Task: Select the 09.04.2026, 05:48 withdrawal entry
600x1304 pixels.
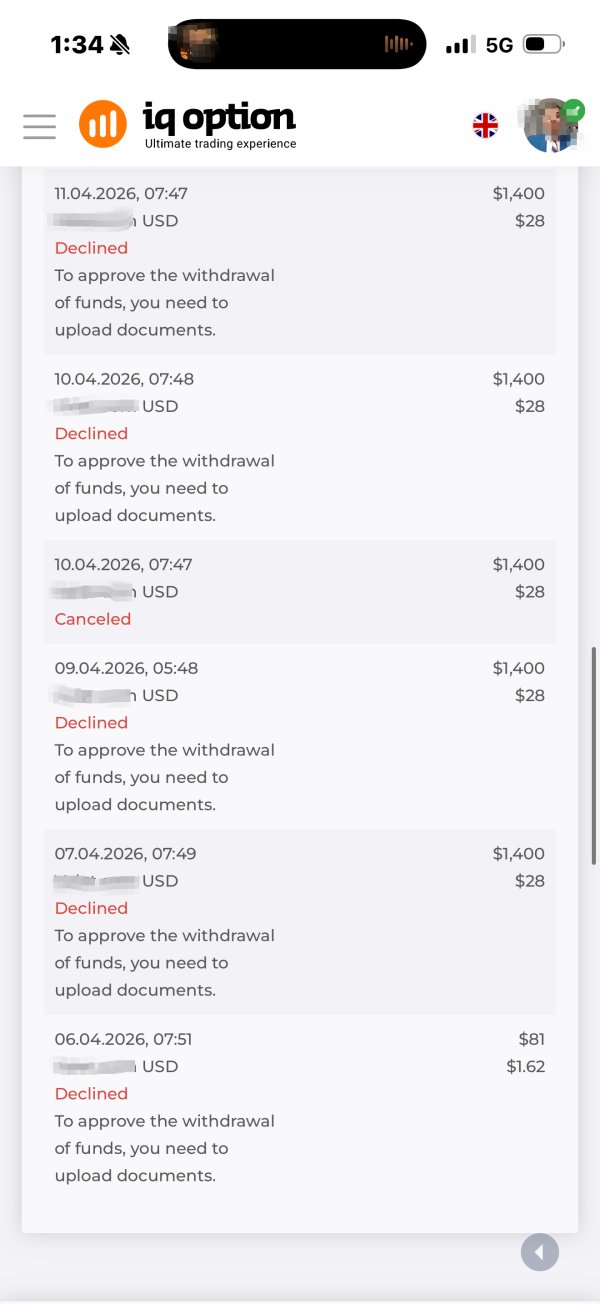Action: [x=299, y=736]
